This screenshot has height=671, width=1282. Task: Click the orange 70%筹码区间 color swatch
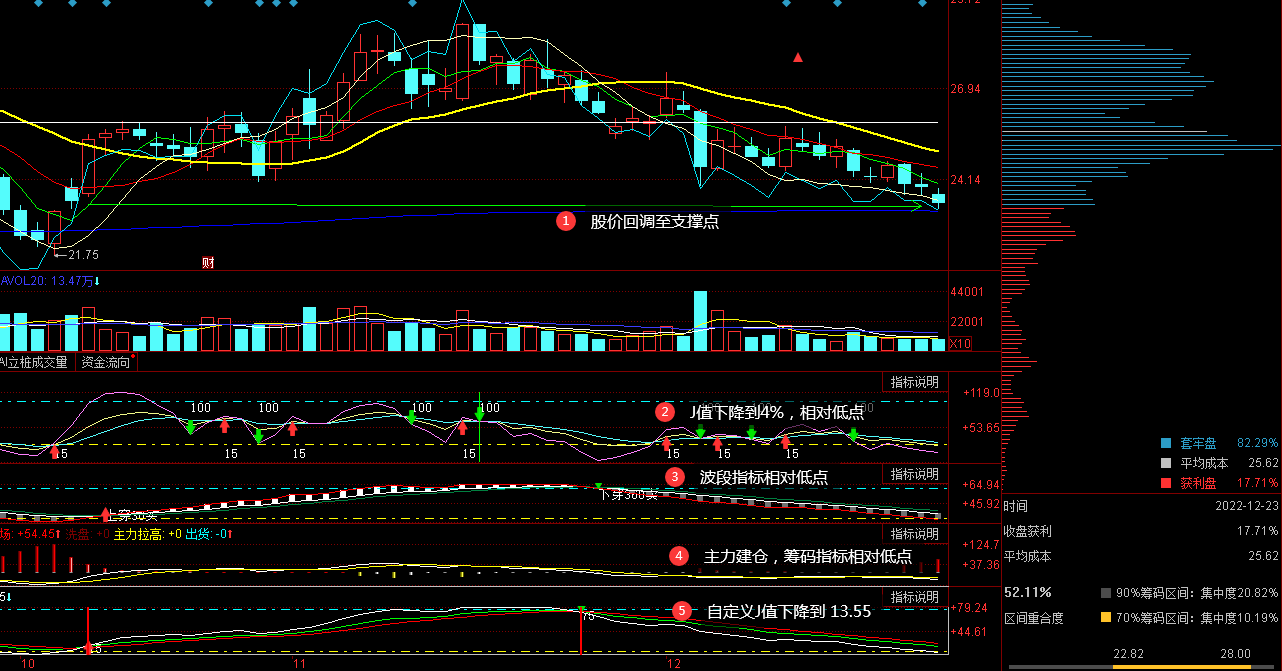coord(1105,618)
